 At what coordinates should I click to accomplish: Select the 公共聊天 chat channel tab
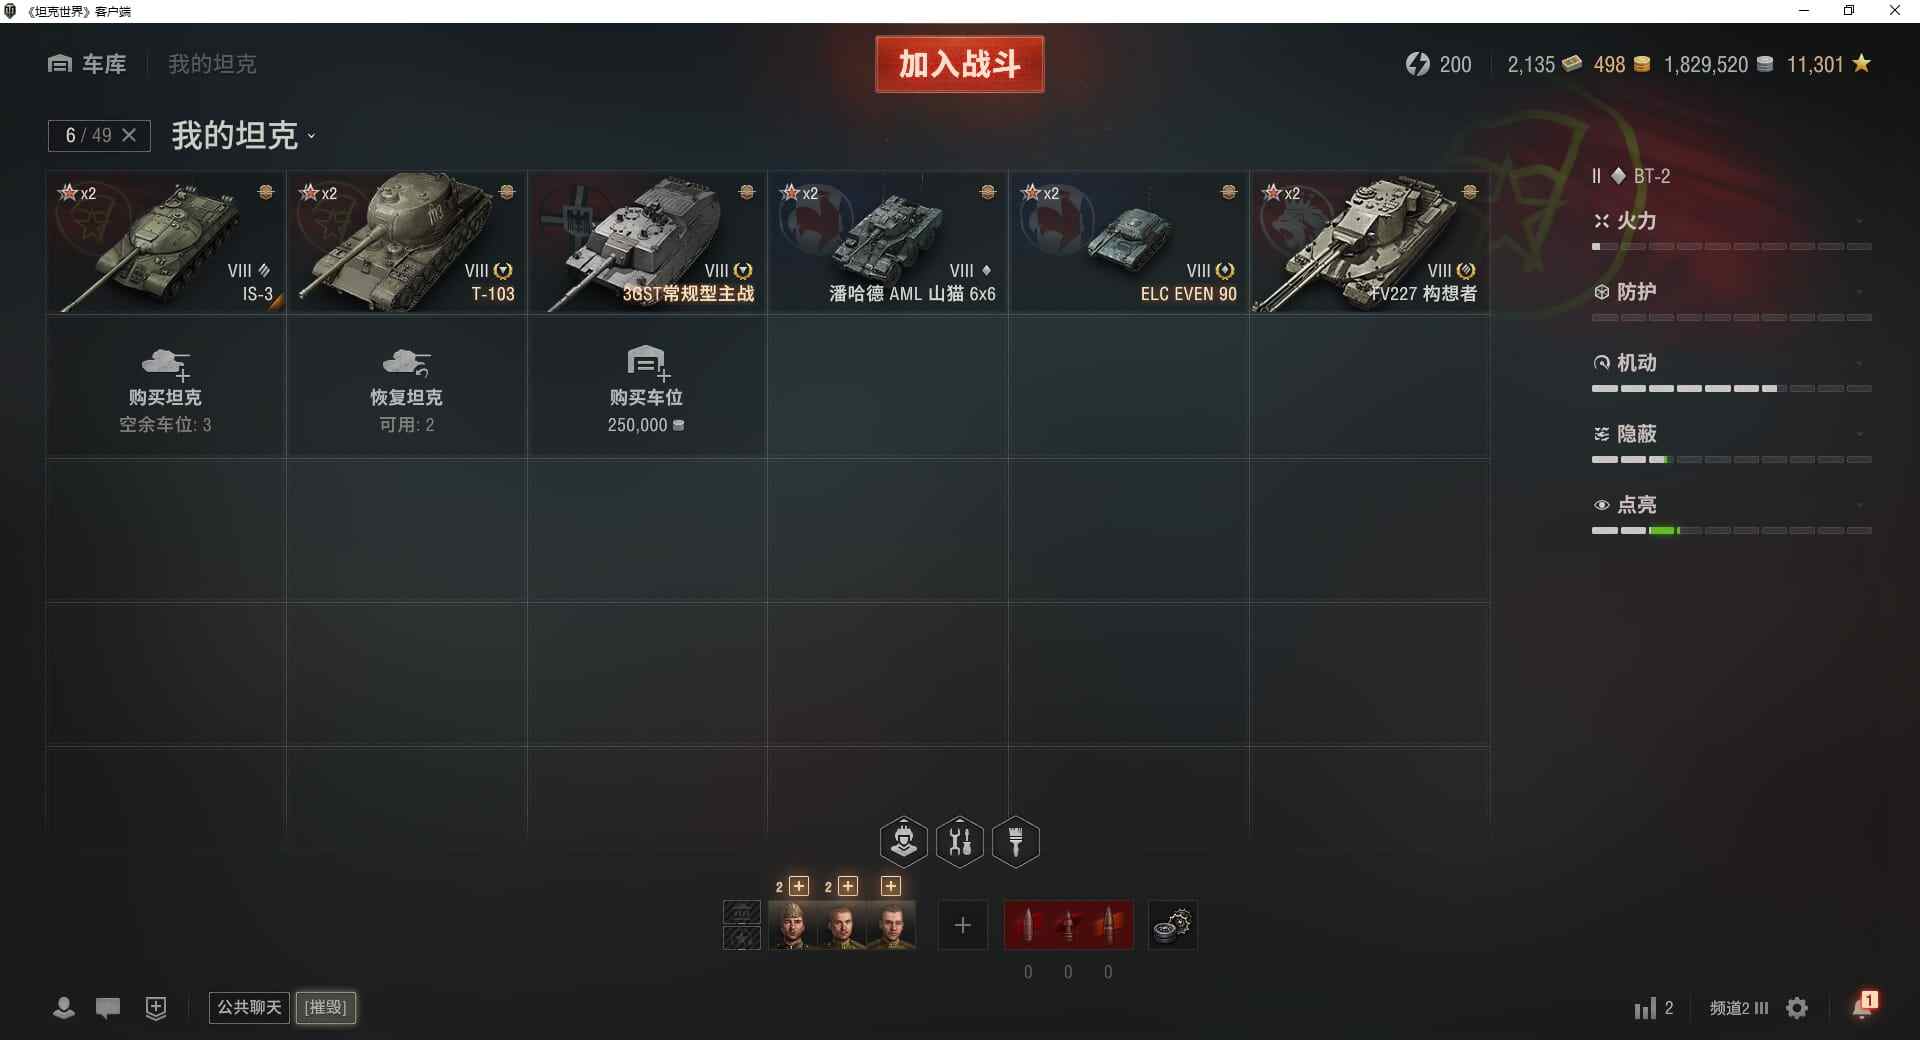249,1007
